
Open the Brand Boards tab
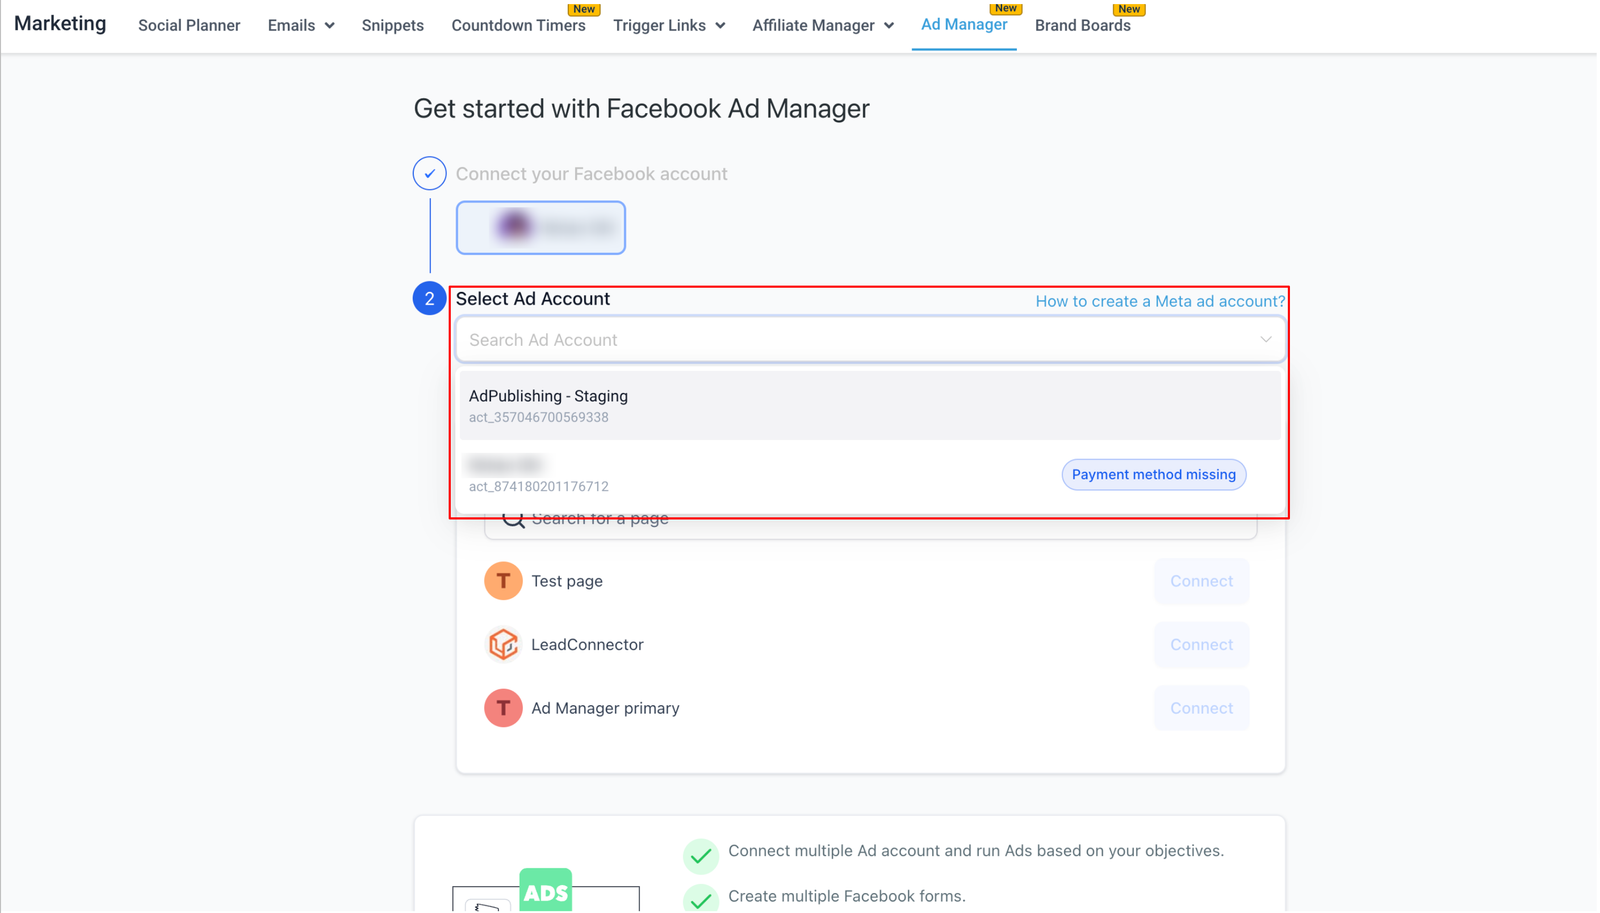pyautogui.click(x=1082, y=26)
